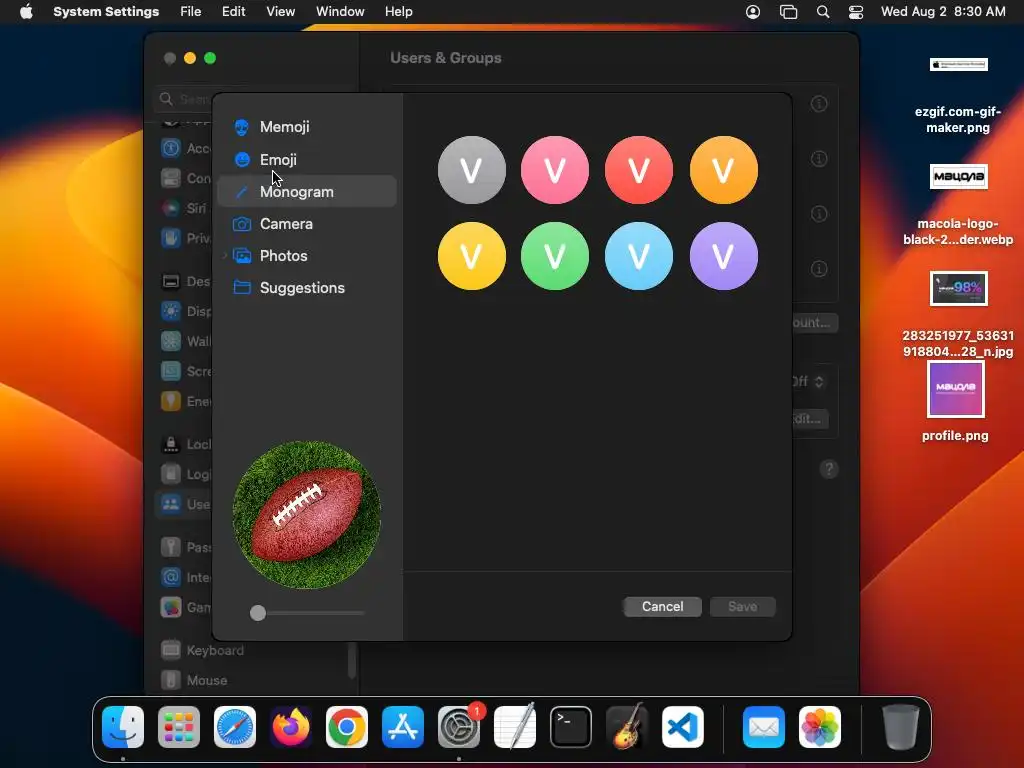Click the help question mark button
The width and height of the screenshot is (1024, 768).
[829, 468]
